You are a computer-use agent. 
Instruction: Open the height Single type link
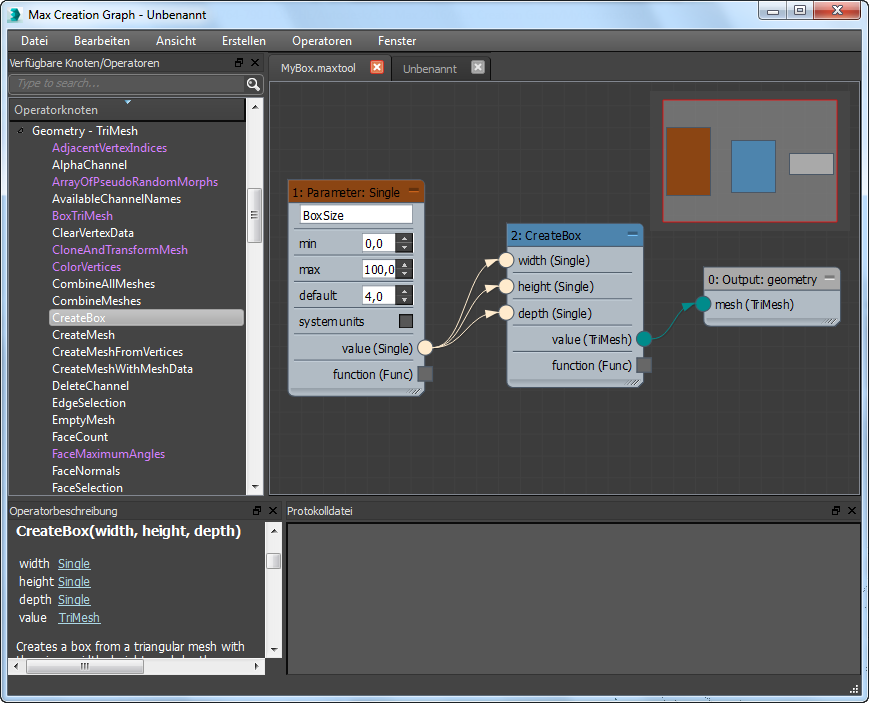(x=74, y=582)
